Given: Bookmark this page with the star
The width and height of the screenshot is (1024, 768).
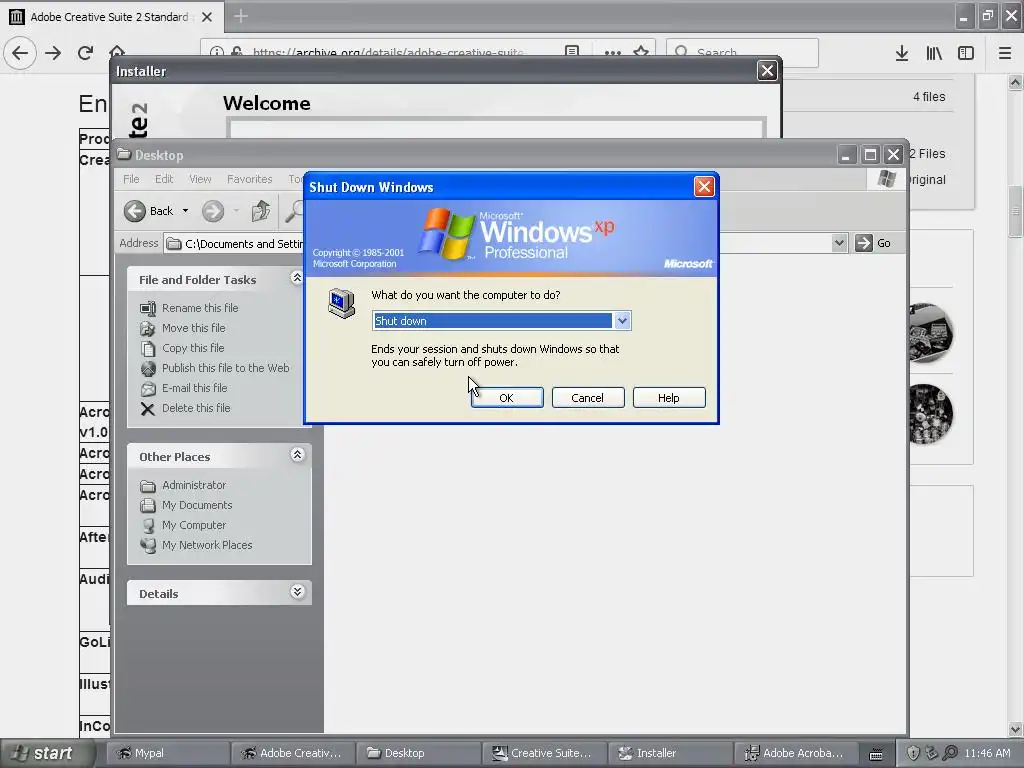Looking at the screenshot, I should pos(641,51).
